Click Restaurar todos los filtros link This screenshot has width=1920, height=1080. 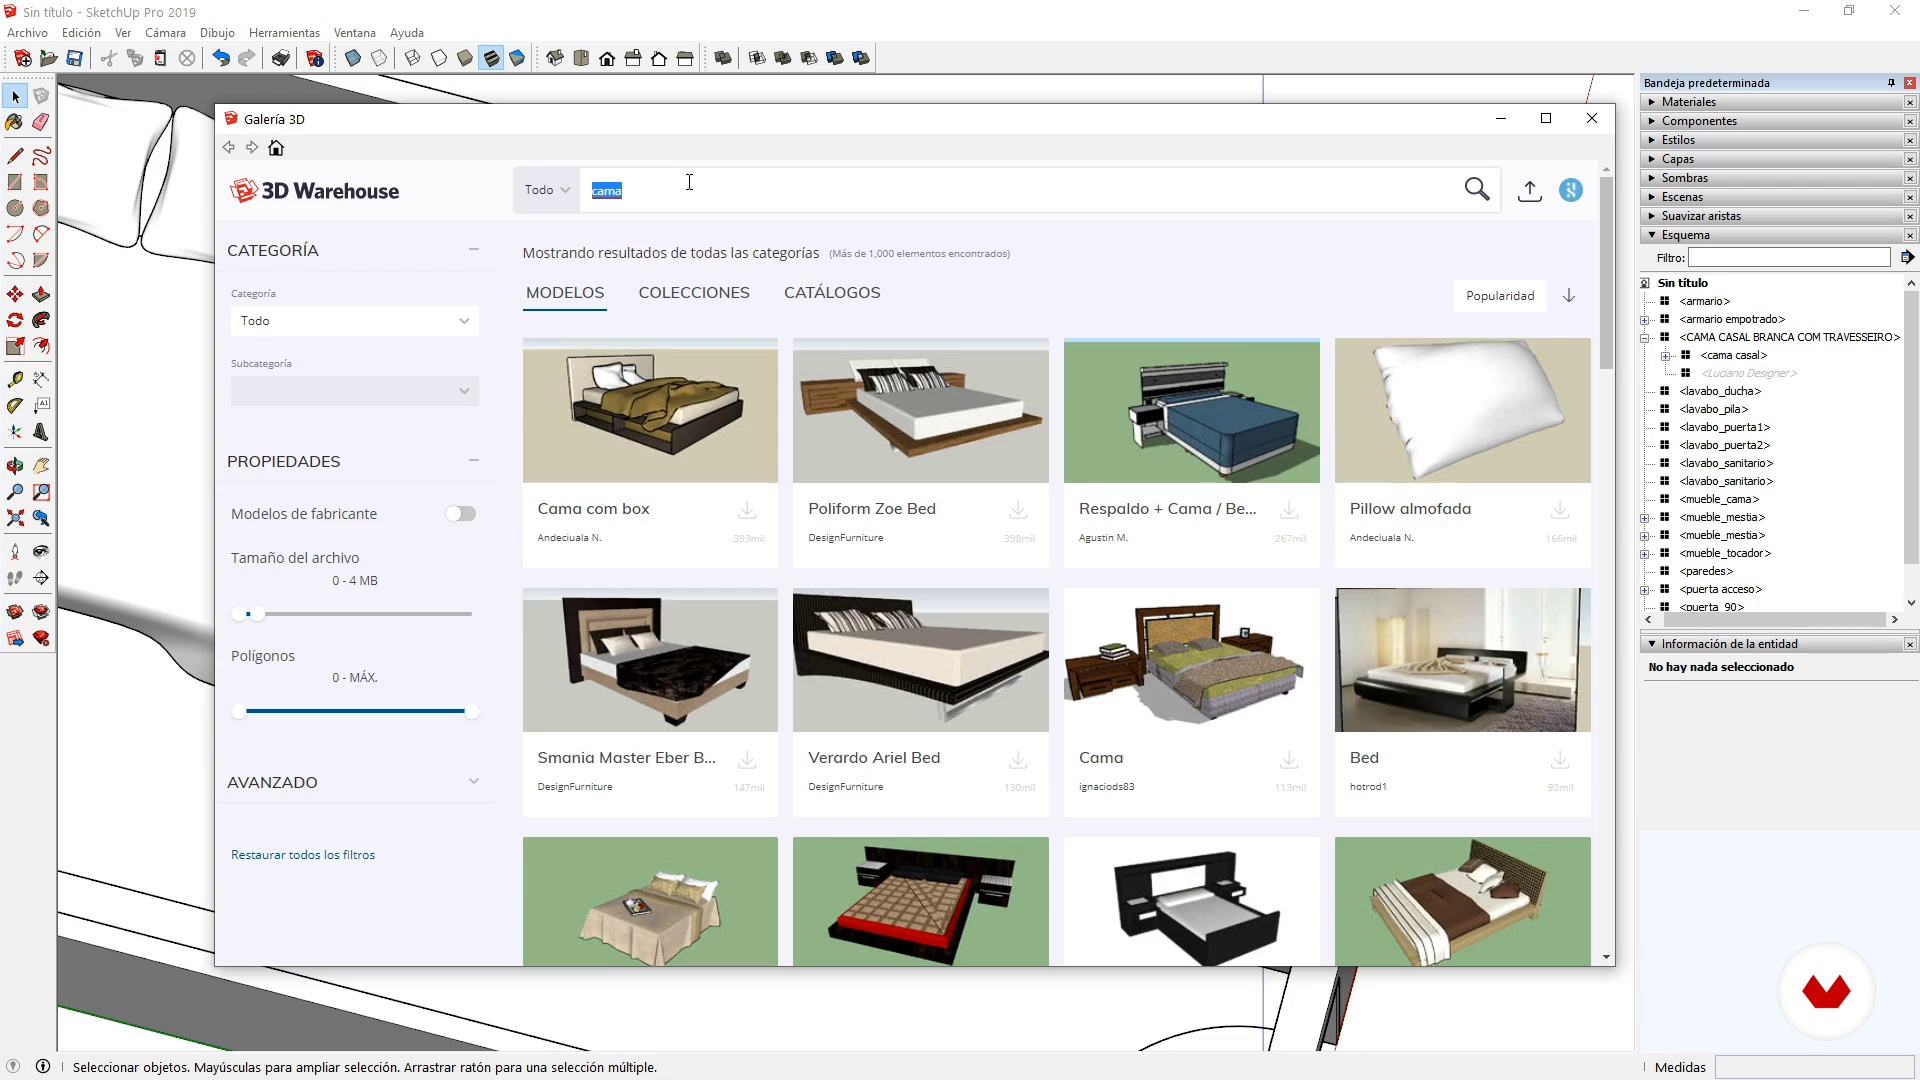[303, 855]
